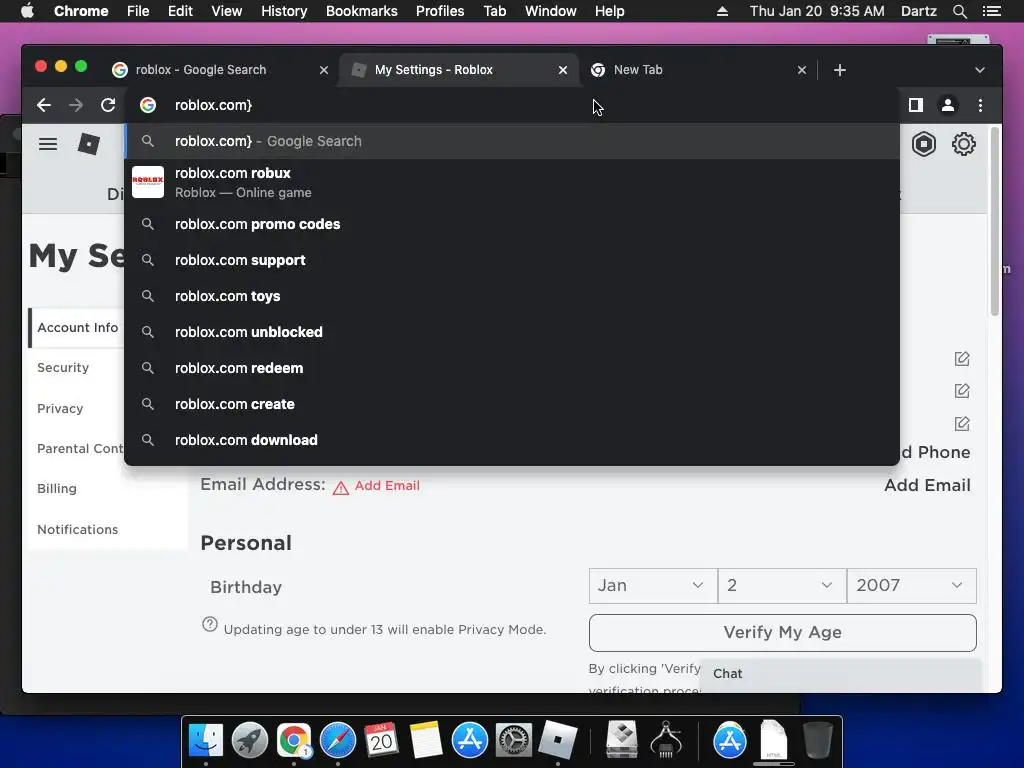
Task: Open Notes from the Dock
Action: pyautogui.click(x=426, y=741)
